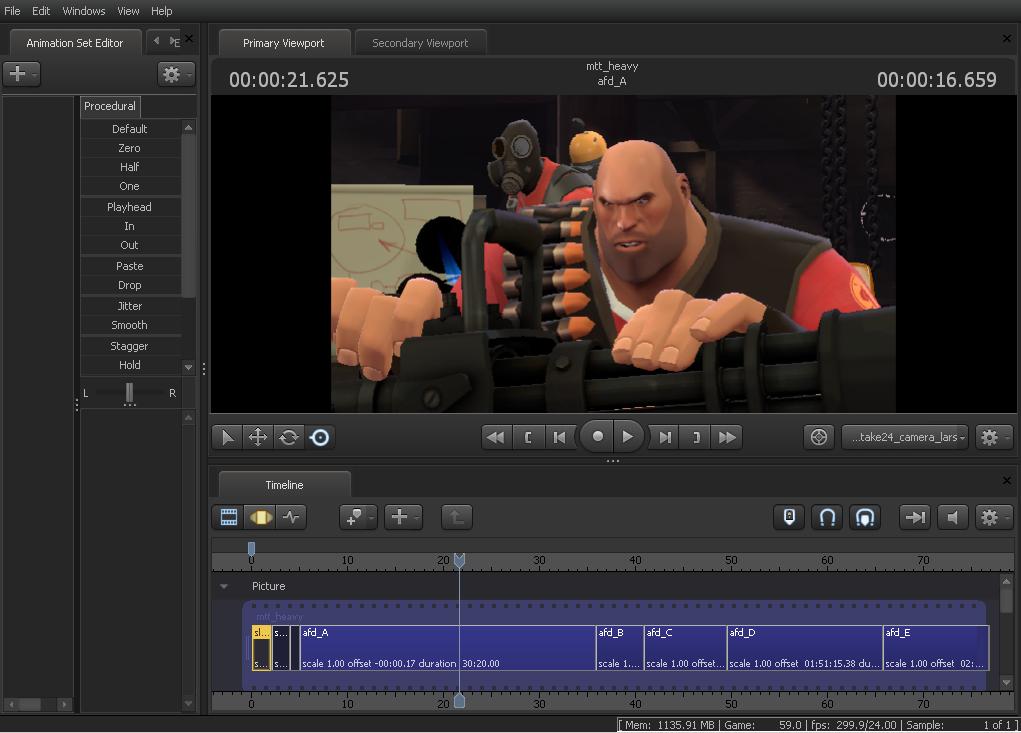Viewport: 1021px width, 733px height.
Task: Toggle the timeline mute speaker icon
Action: coord(953,517)
